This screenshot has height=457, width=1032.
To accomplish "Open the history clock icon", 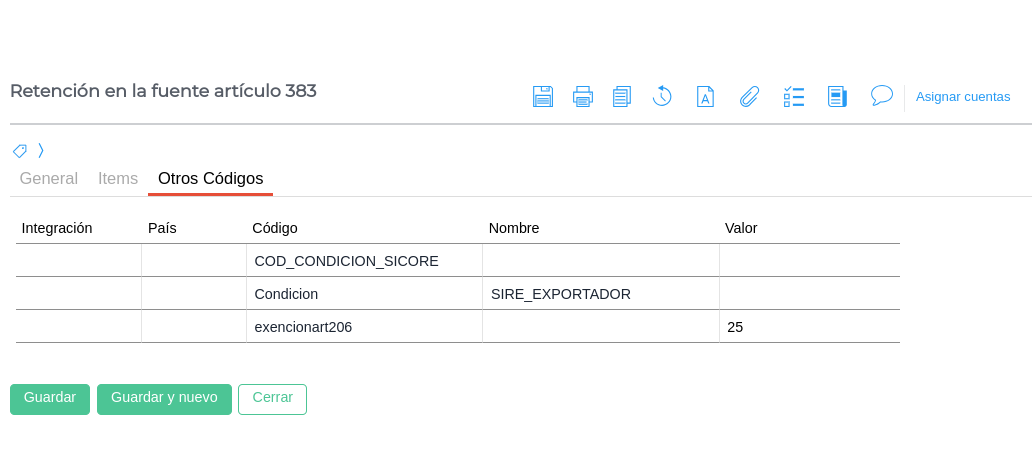I will coord(662,96).
